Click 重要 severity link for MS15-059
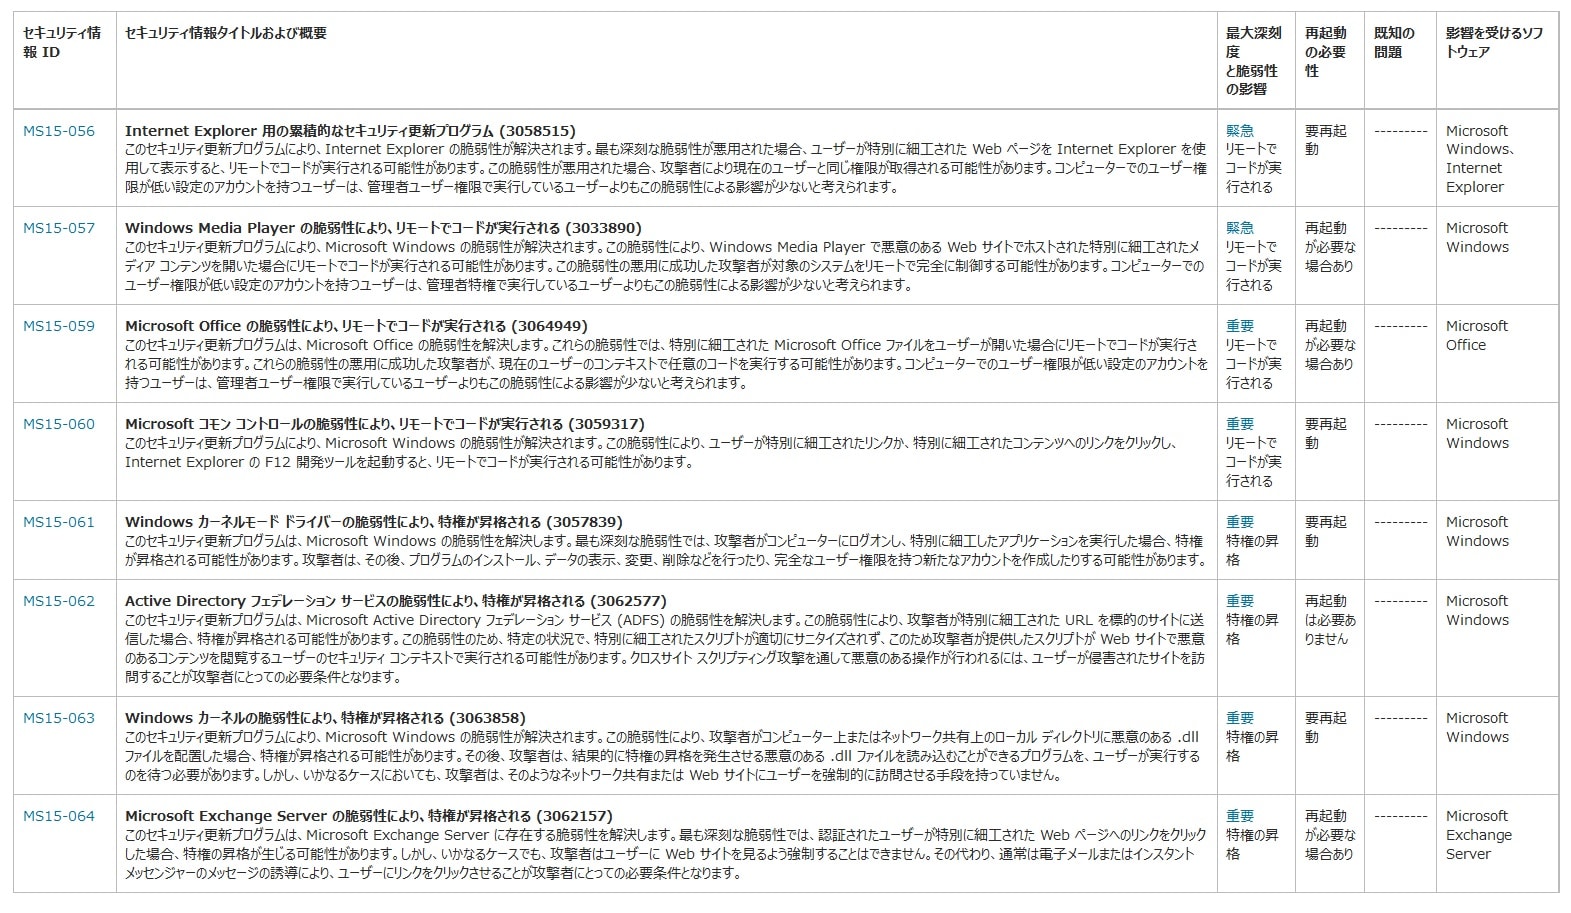The width and height of the screenshot is (1571, 913). point(1240,326)
